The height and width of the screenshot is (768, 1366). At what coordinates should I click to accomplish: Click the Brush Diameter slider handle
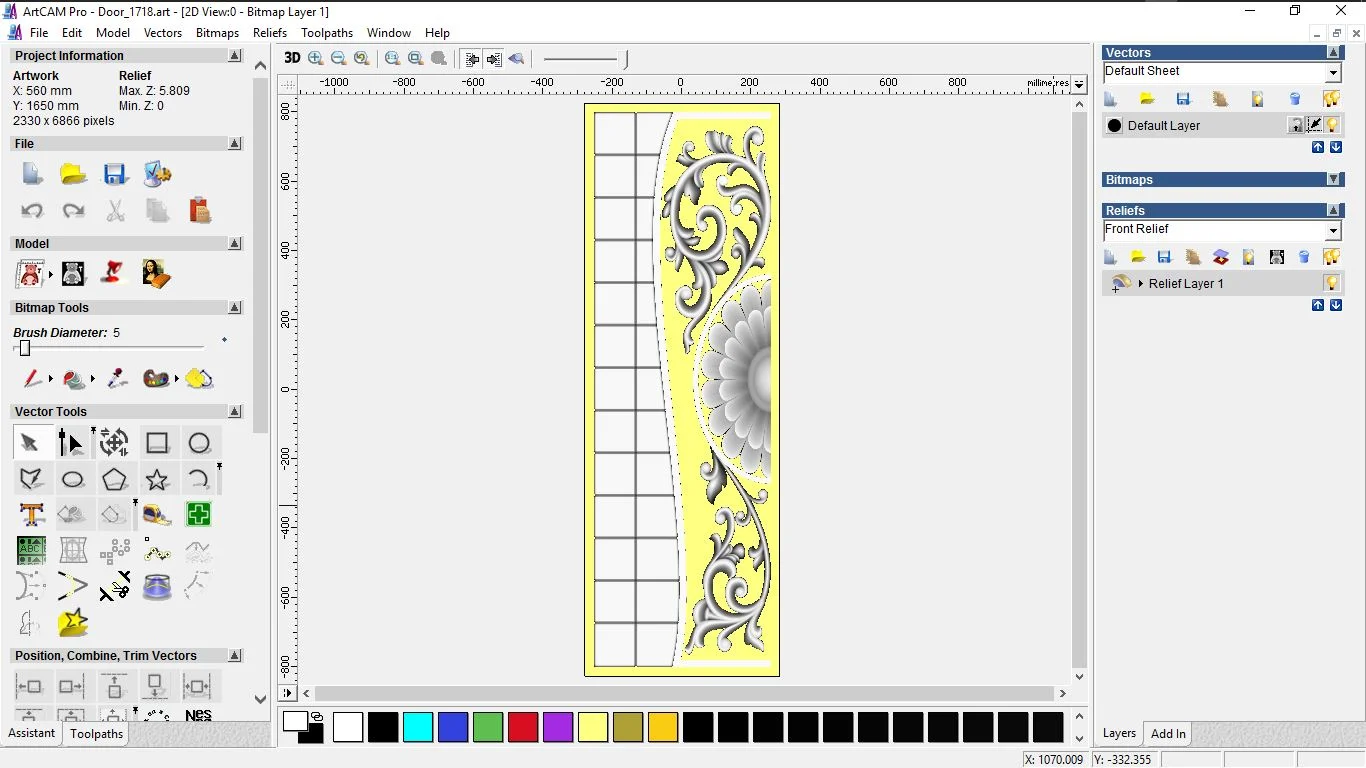pyautogui.click(x=25, y=348)
